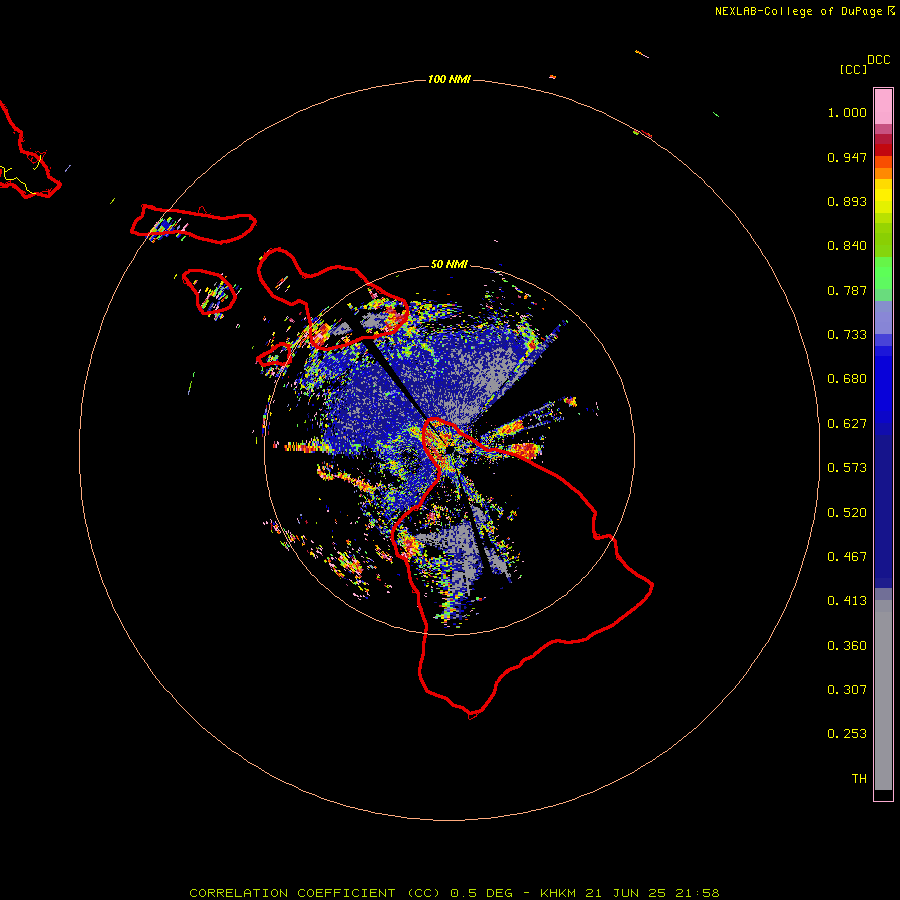Click the 0.840 scale value
900x900 pixels.
click(x=847, y=246)
